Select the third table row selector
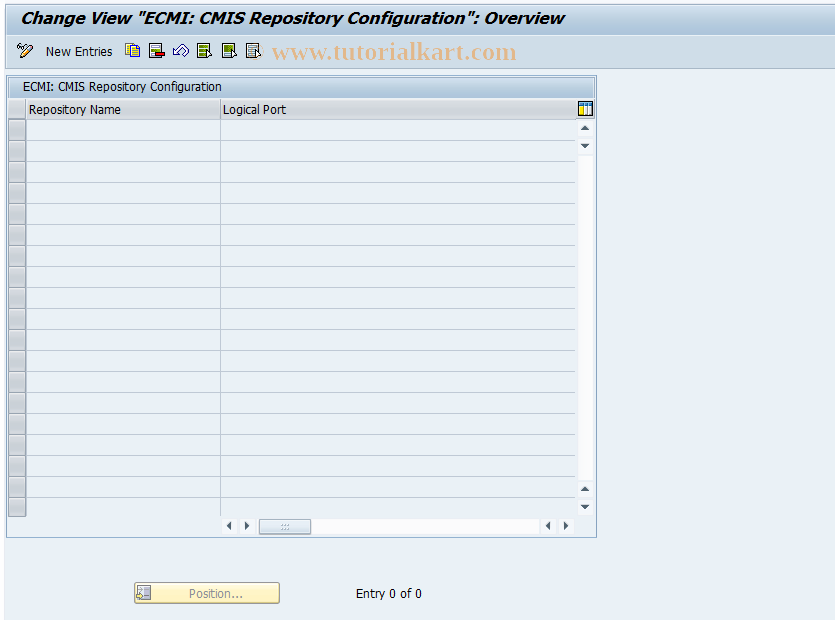 pos(17,172)
